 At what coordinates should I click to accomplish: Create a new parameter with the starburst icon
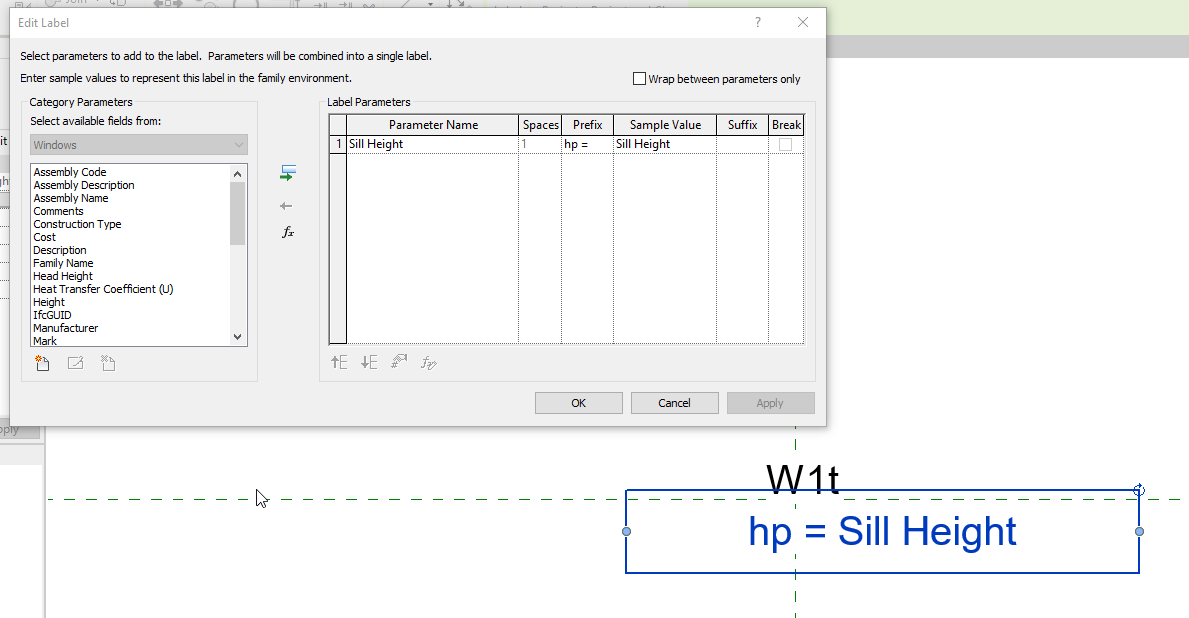41,363
